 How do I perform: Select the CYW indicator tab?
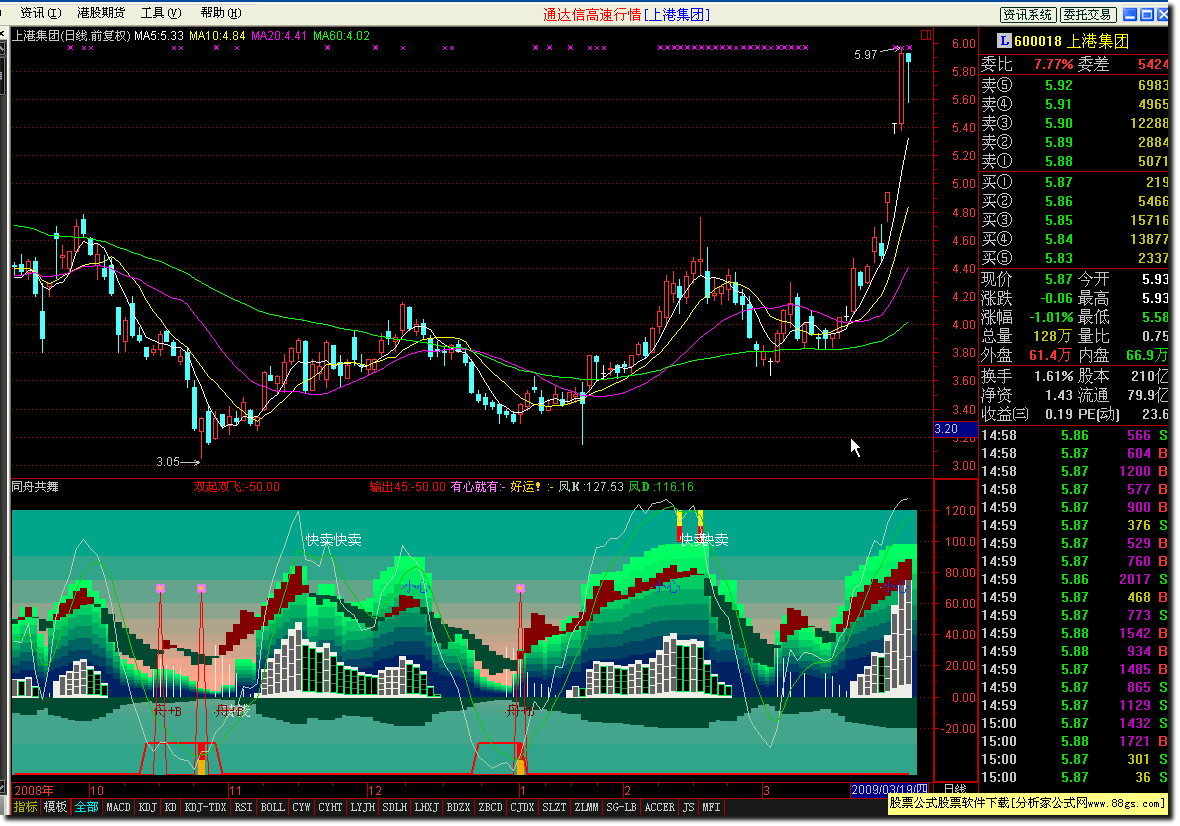tap(302, 807)
